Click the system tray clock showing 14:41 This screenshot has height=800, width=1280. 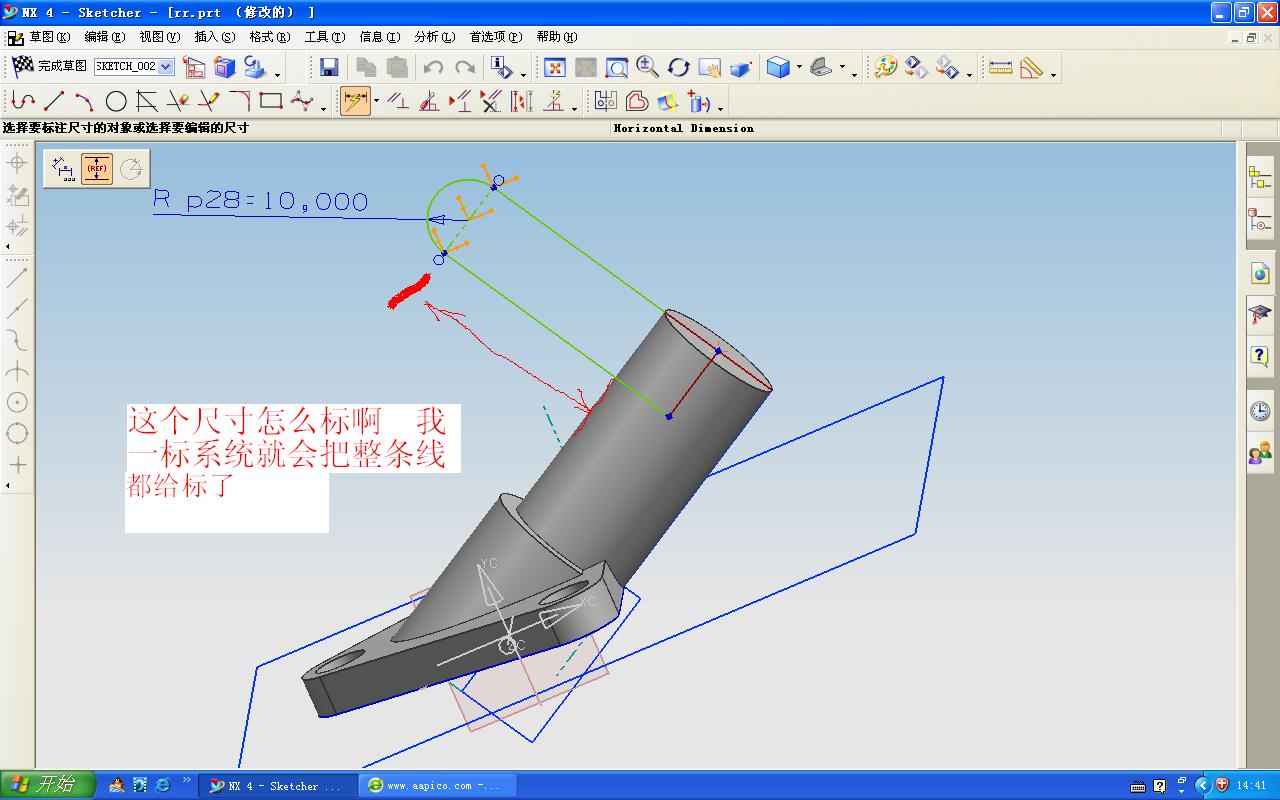click(1251, 786)
